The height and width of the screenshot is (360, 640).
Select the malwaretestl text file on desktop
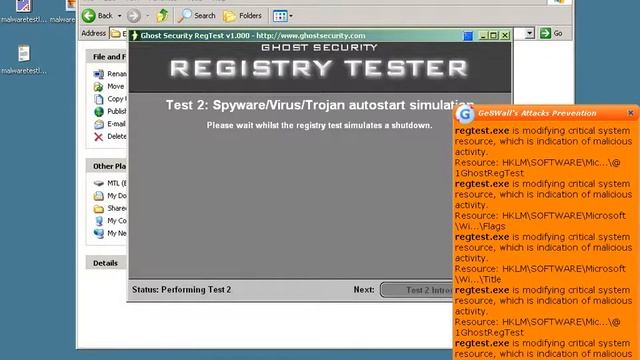point(24,60)
